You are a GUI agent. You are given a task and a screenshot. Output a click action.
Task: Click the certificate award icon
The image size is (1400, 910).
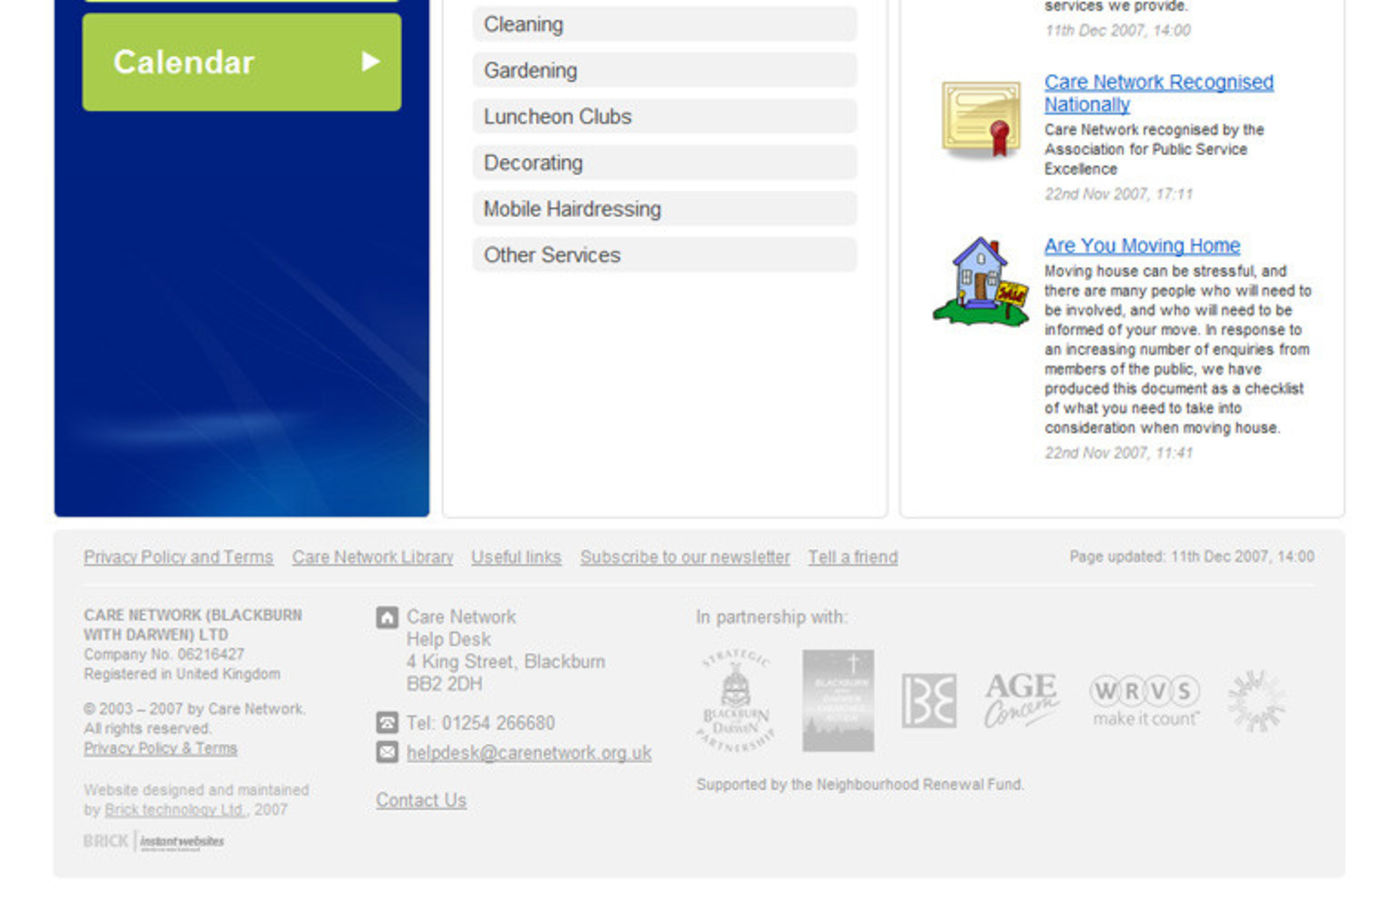coord(981,121)
